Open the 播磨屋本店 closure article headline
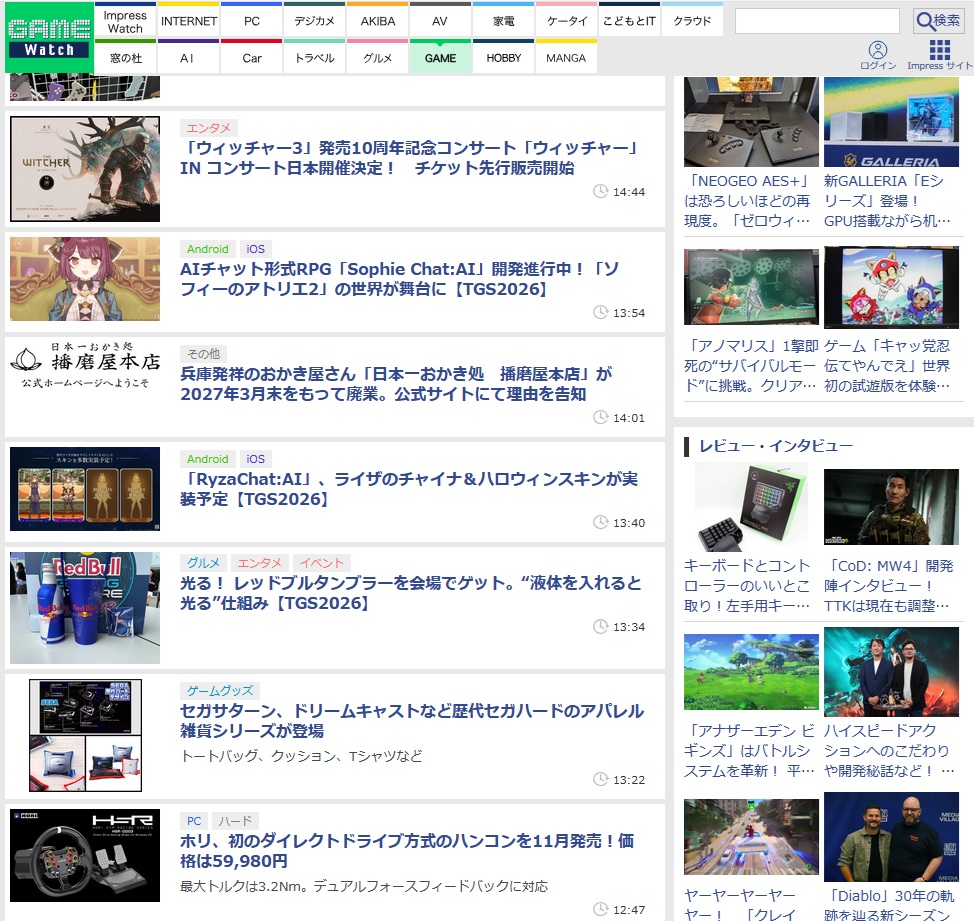The width and height of the screenshot is (974, 921). coord(396,384)
